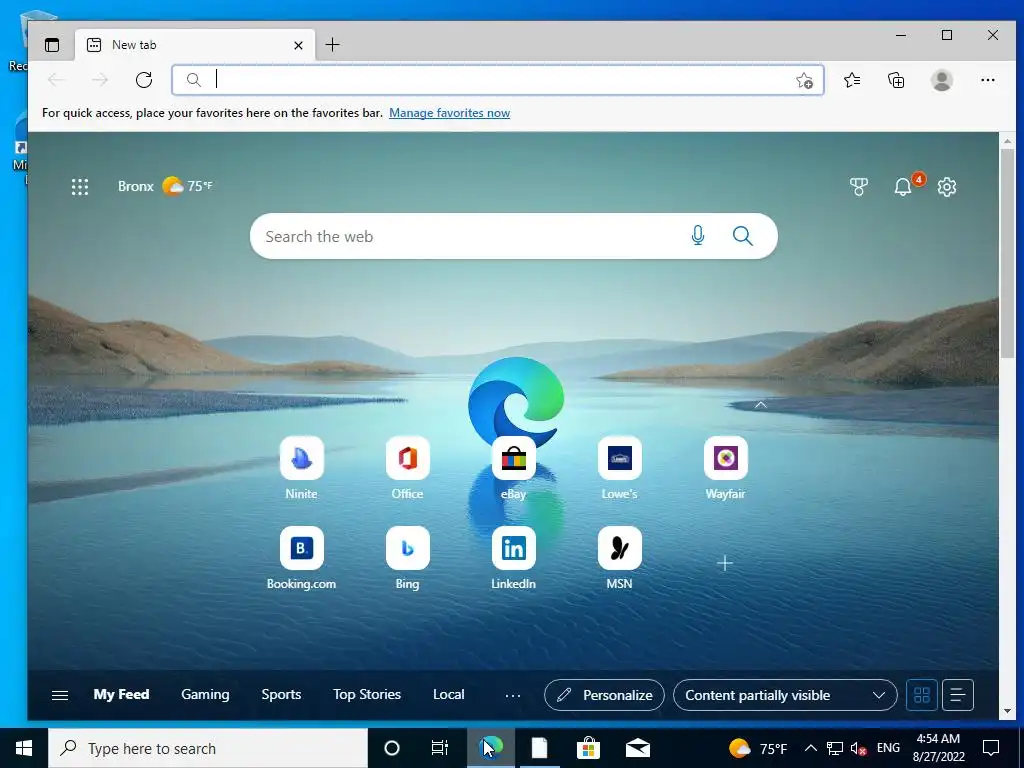Click the page vertical scrollbar thumb

(1007, 253)
